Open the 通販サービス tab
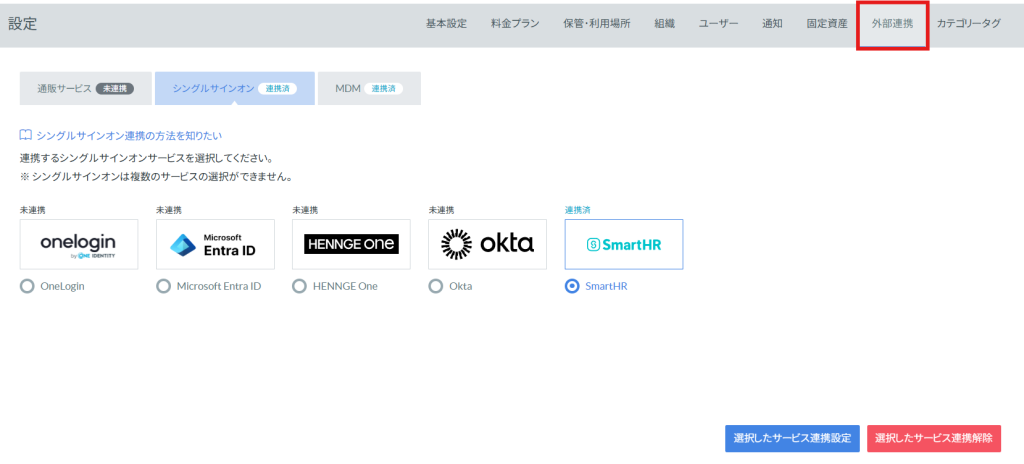The height and width of the screenshot is (464, 1024). [x=85, y=88]
